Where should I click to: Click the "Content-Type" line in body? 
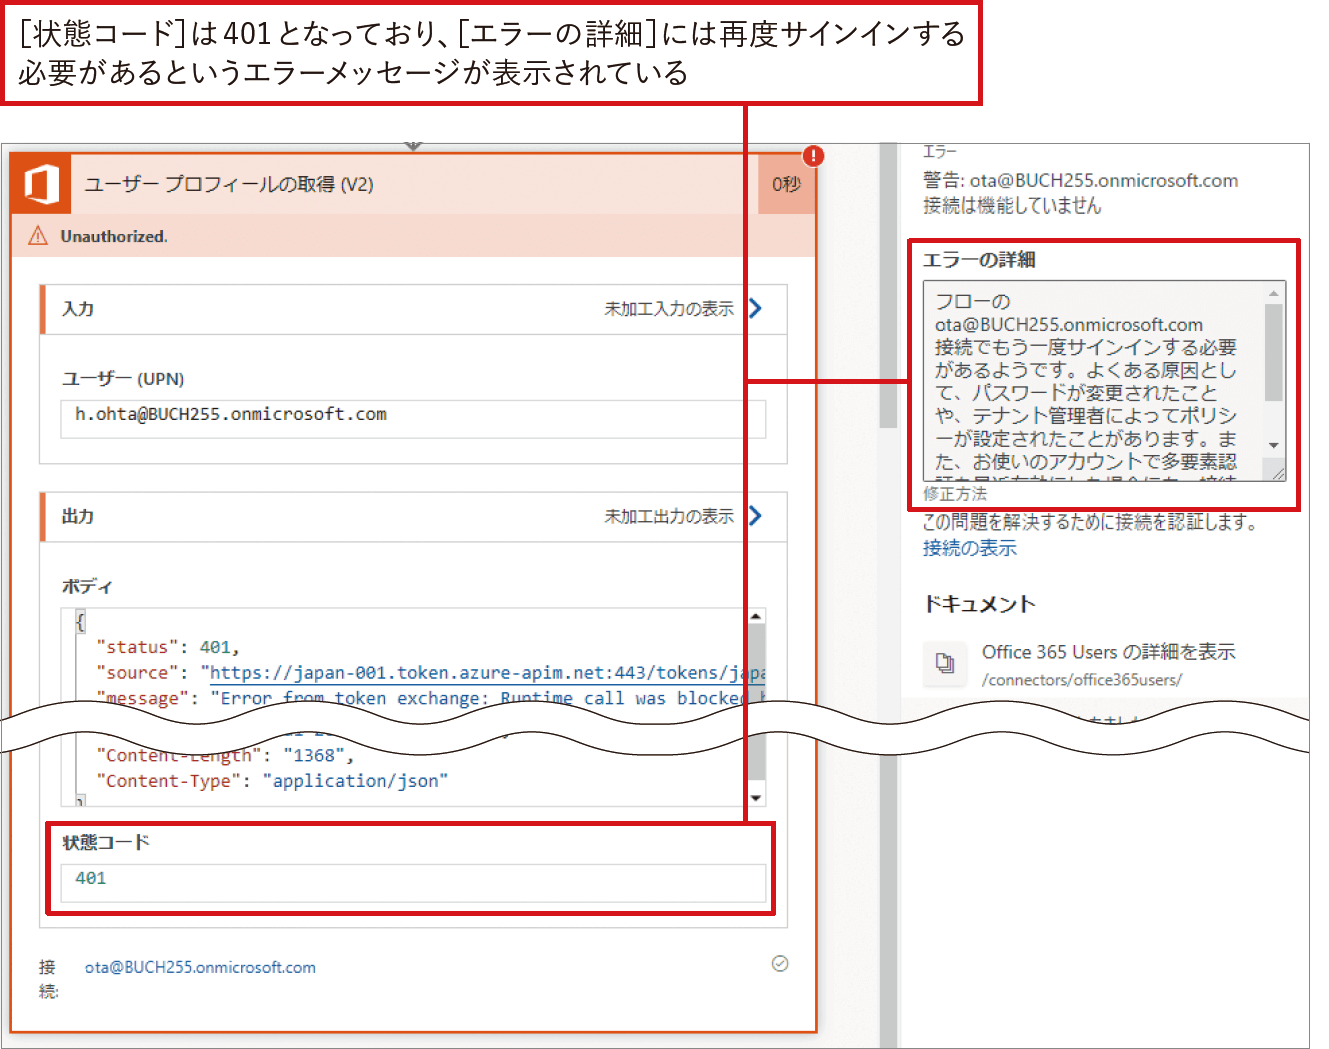point(272,781)
